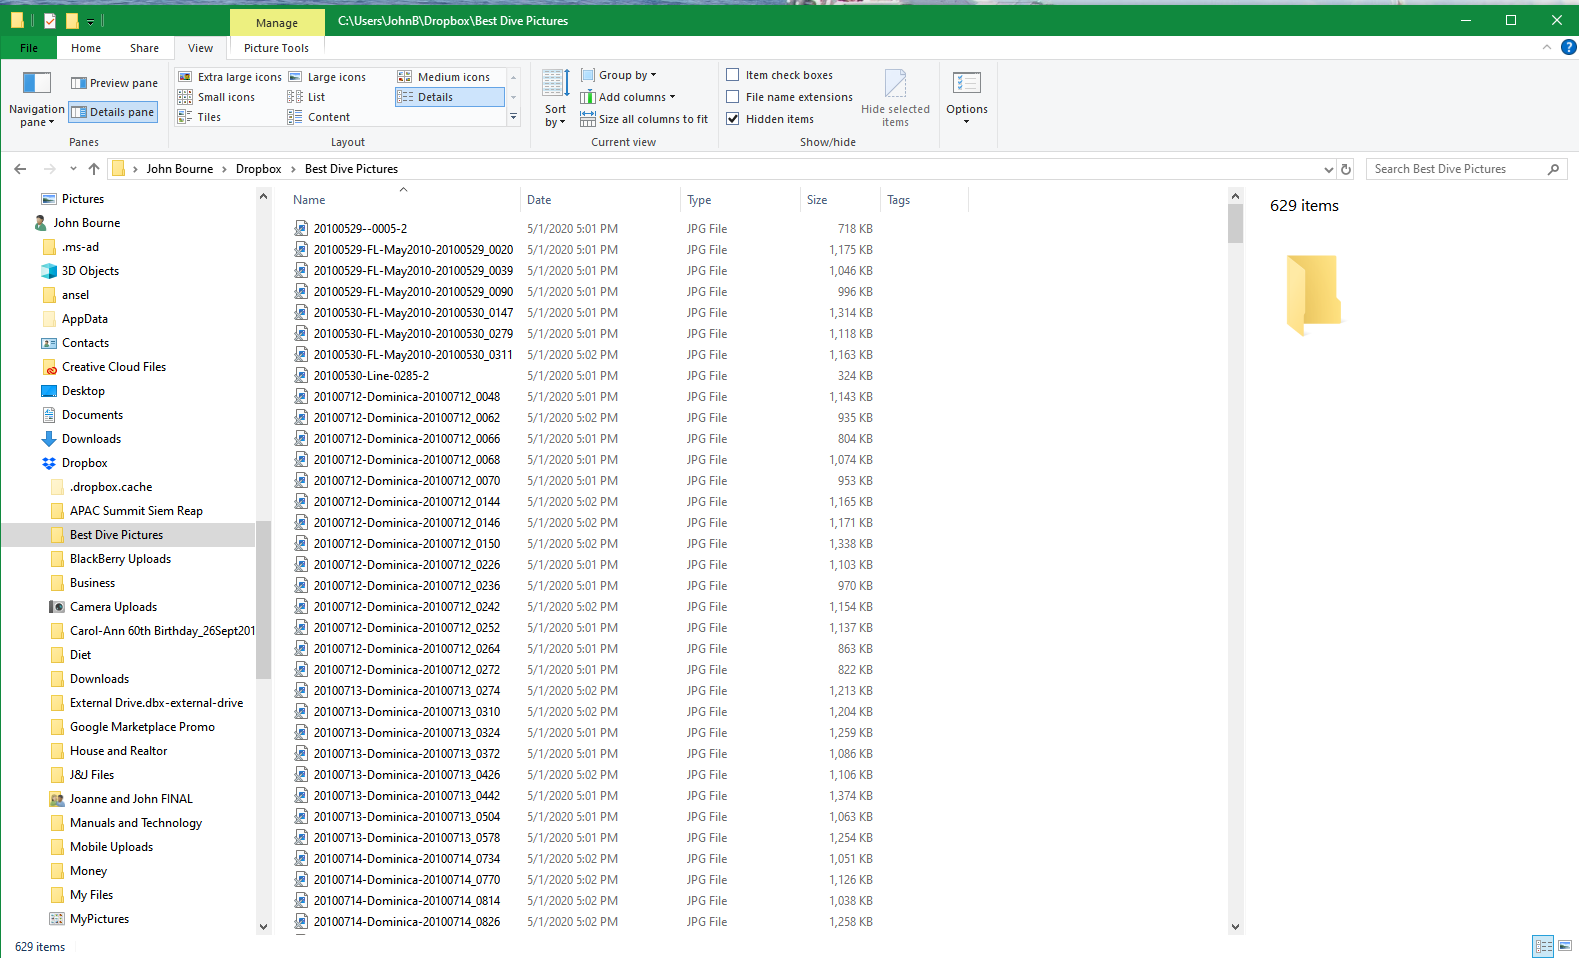This screenshot has width=1579, height=958.
Task: Open the Add columns dropdown
Action: [x=628, y=97]
